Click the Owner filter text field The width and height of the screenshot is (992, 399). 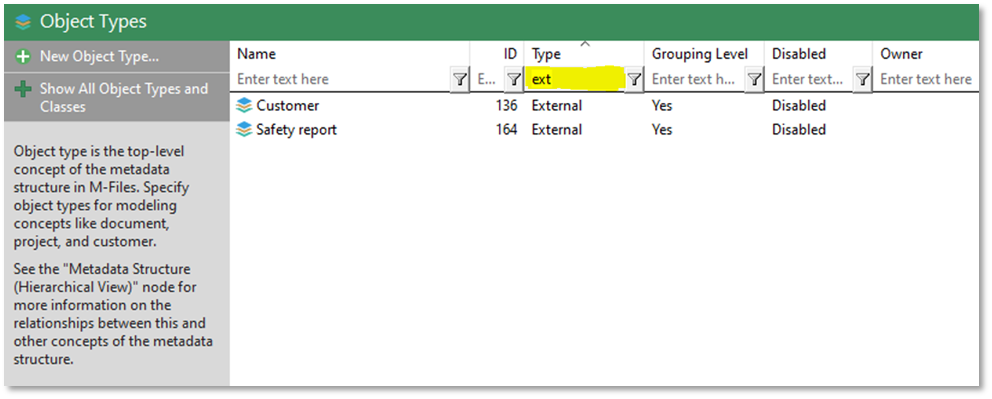[926, 80]
